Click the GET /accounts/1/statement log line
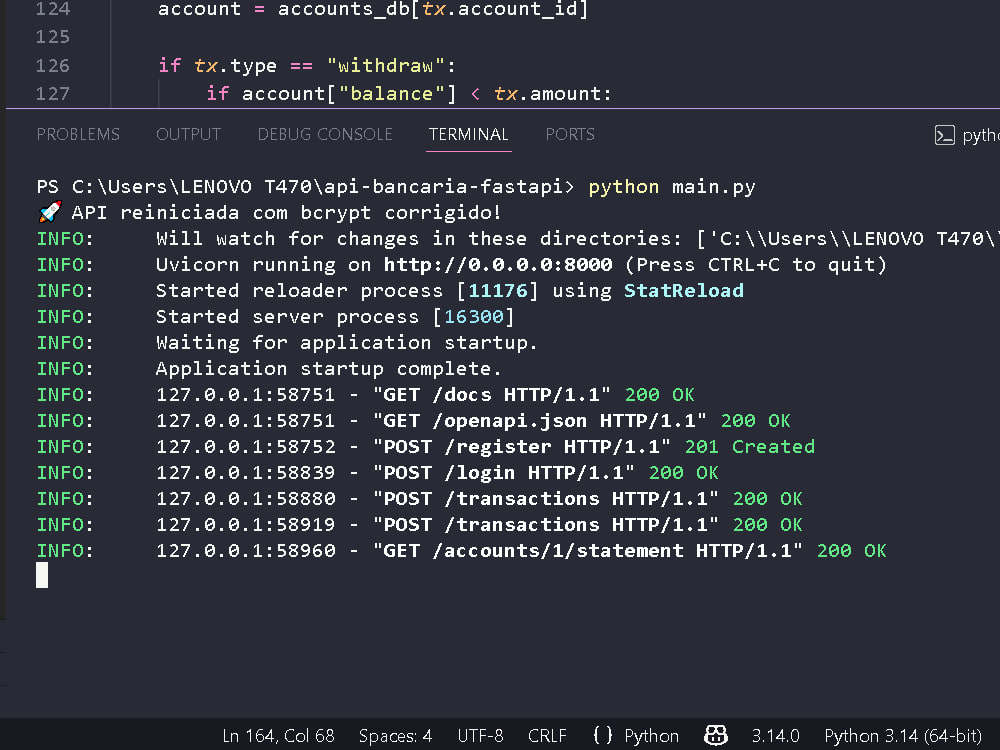The width and height of the screenshot is (1000, 750). [462, 551]
